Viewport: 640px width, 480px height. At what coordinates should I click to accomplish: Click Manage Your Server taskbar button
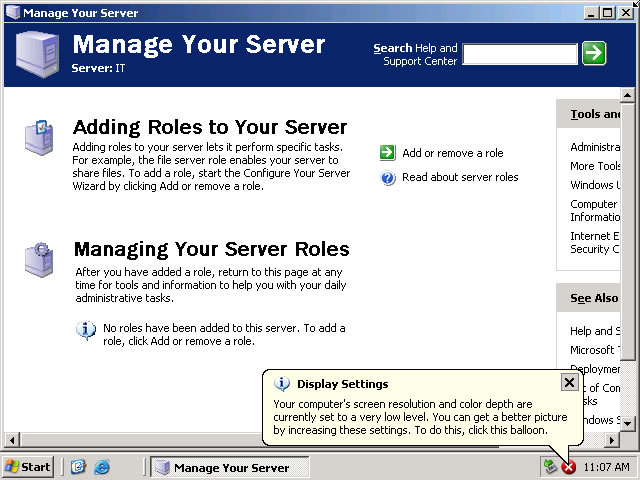230,467
